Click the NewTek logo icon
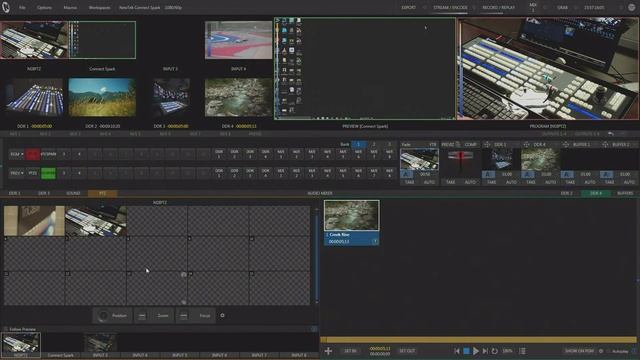The height and width of the screenshot is (360, 640). click(x=6, y=7)
